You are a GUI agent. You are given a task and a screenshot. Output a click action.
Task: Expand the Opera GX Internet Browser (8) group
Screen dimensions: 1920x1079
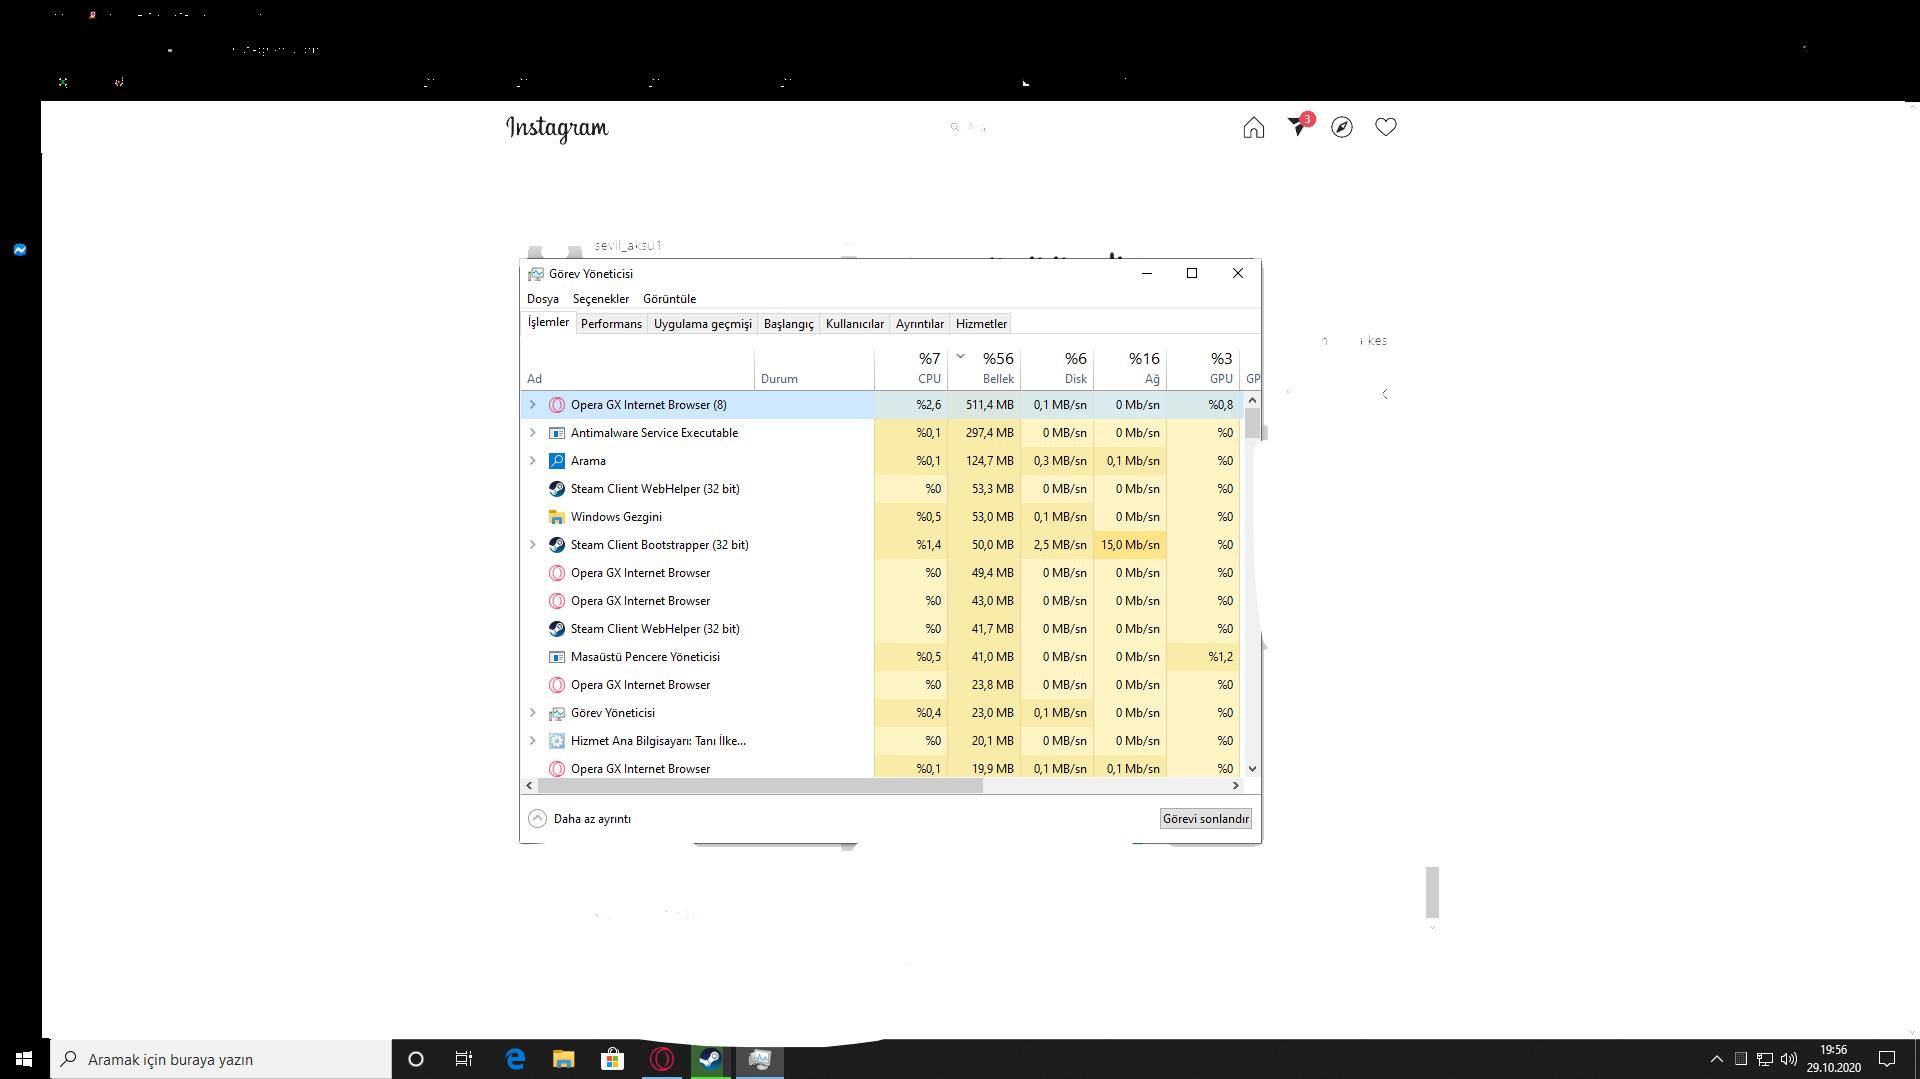533,405
